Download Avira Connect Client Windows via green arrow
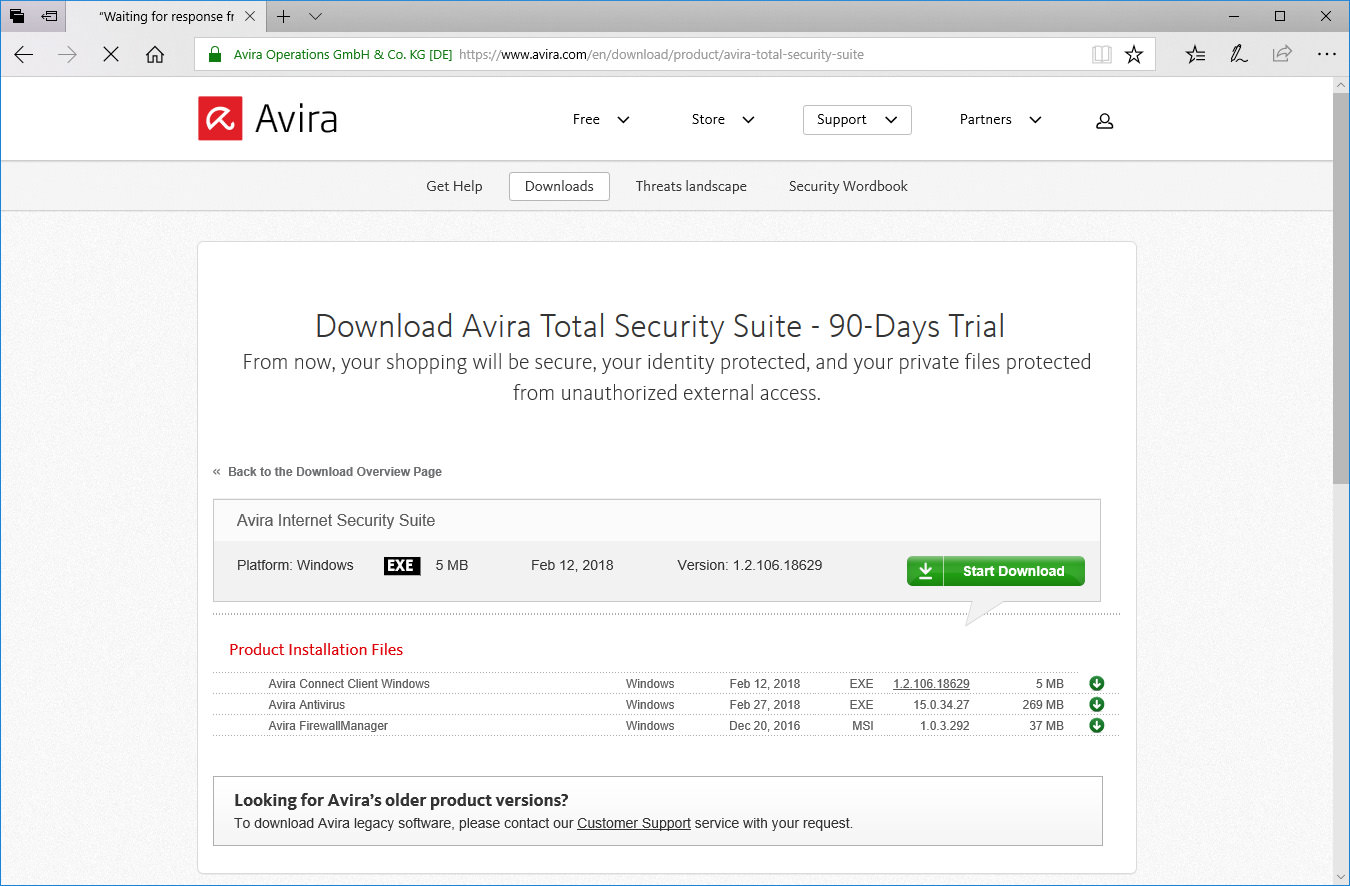 [1096, 684]
